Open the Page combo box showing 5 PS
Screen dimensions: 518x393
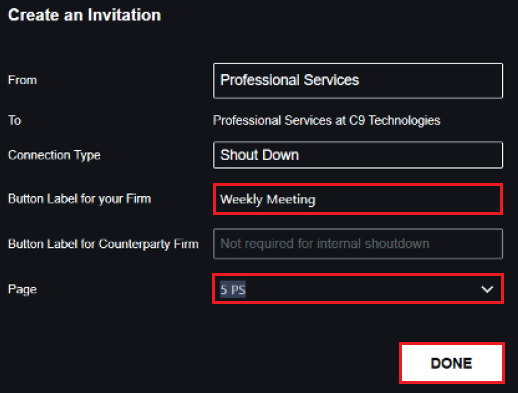pos(358,289)
